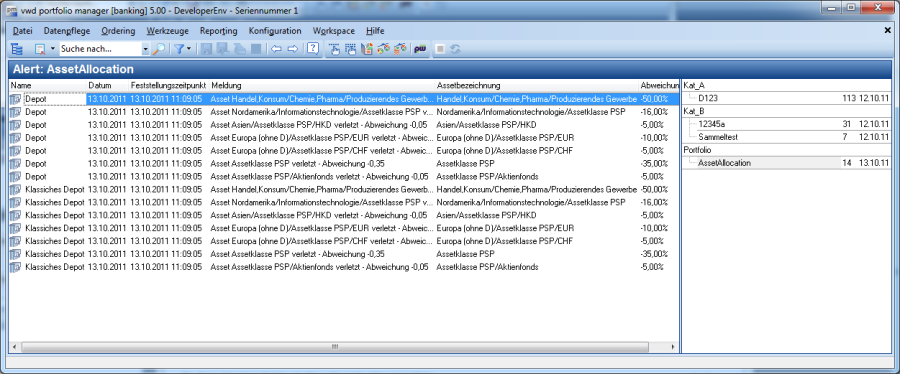Click the alert icon of the selected Depot row
The width and height of the screenshot is (900, 374).
[x=16, y=99]
